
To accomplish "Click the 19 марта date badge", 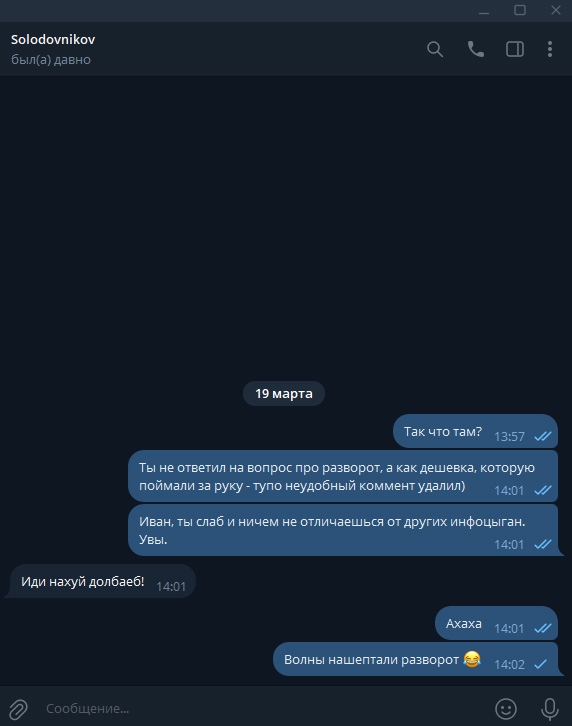I will coord(284,394).
